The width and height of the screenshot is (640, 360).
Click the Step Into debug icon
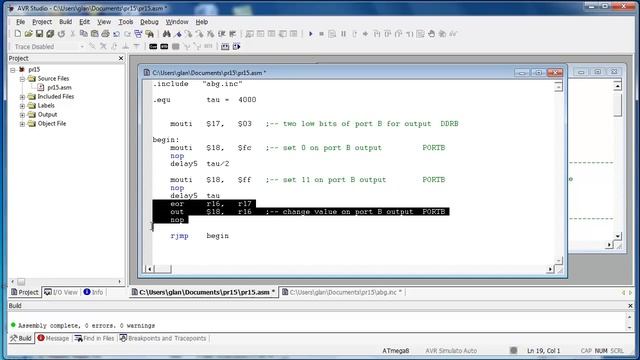377,34
